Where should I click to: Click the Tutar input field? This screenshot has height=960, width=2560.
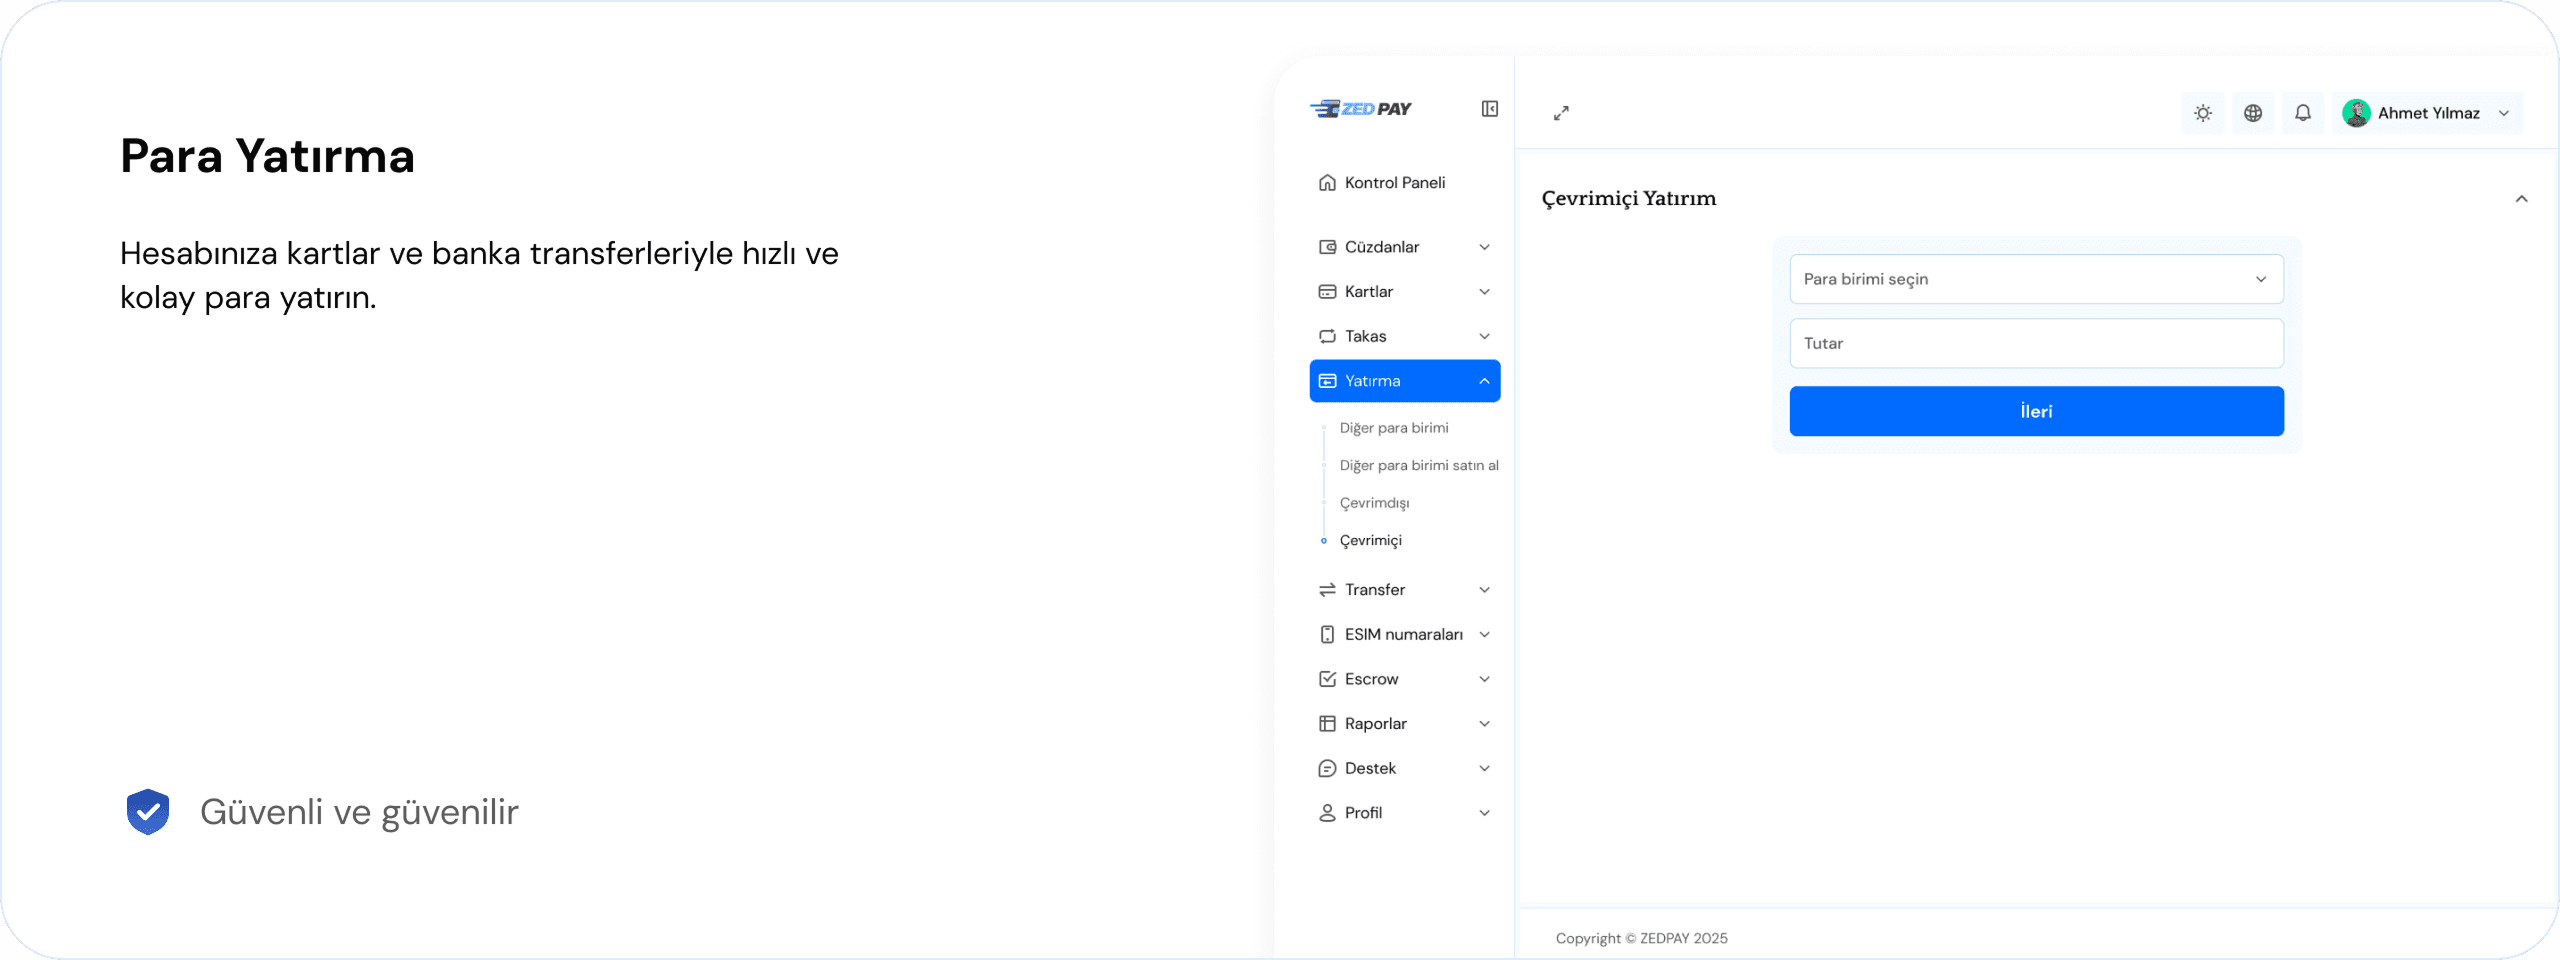[x=2035, y=343]
